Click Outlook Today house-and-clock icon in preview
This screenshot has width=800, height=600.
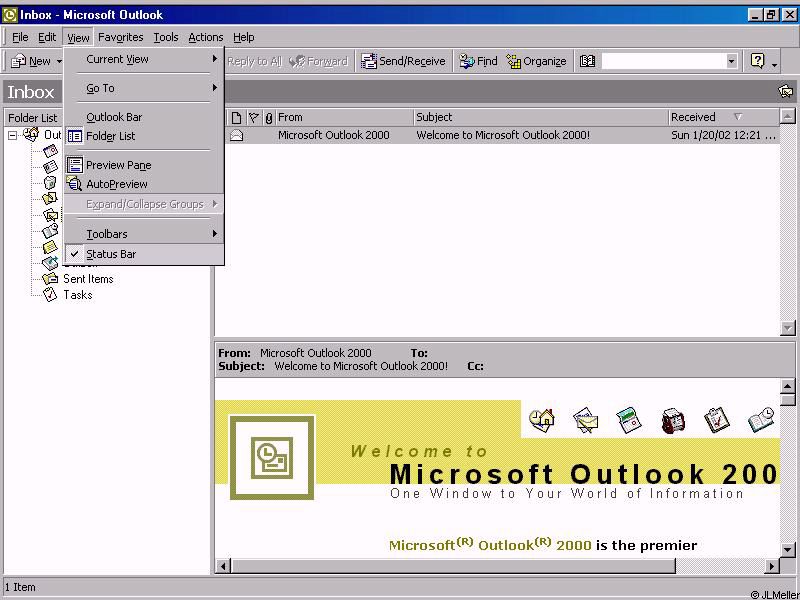click(x=542, y=420)
